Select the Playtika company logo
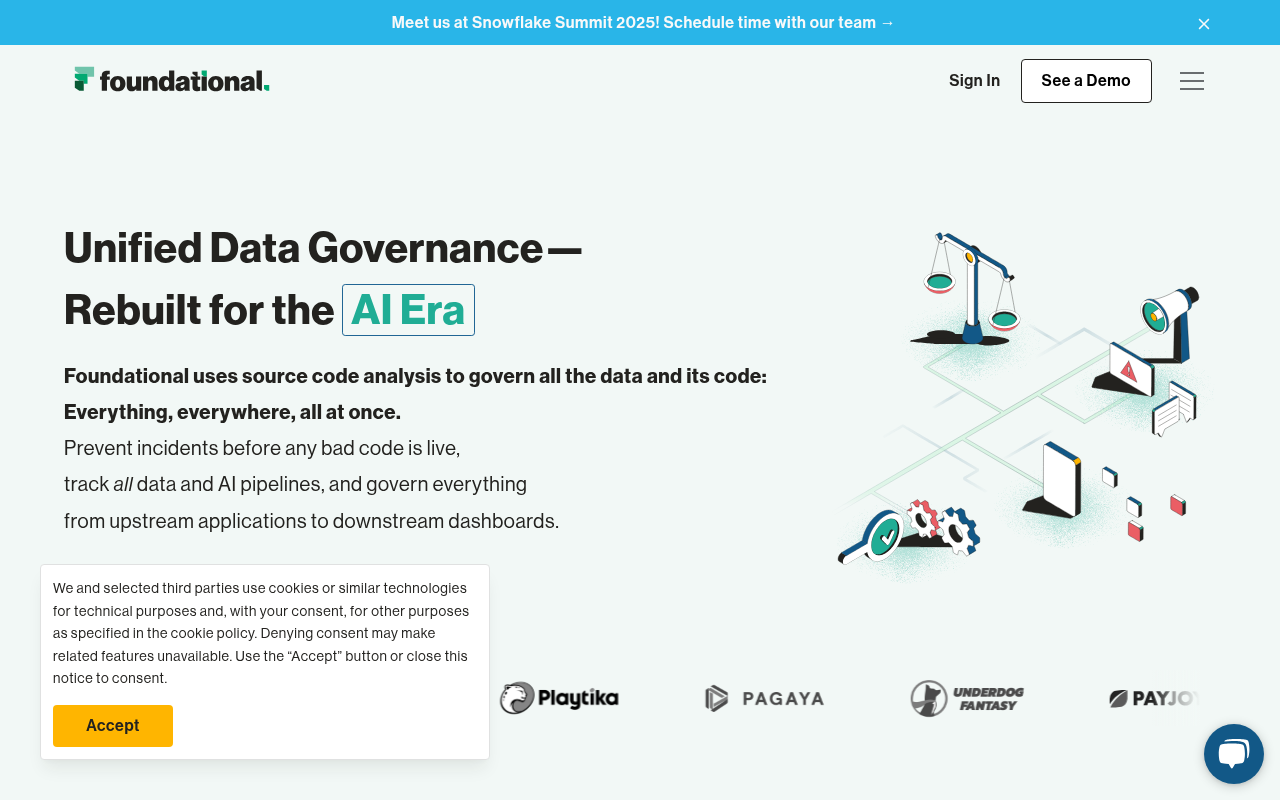Image resolution: width=1280 pixels, height=800 pixels. tap(560, 698)
